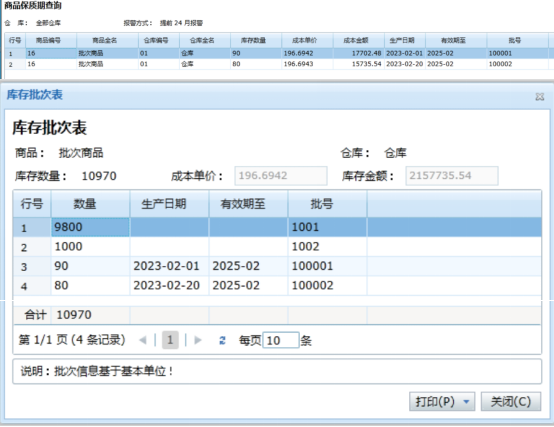Go to previous page arrow
The image size is (554, 427).
tap(143, 340)
